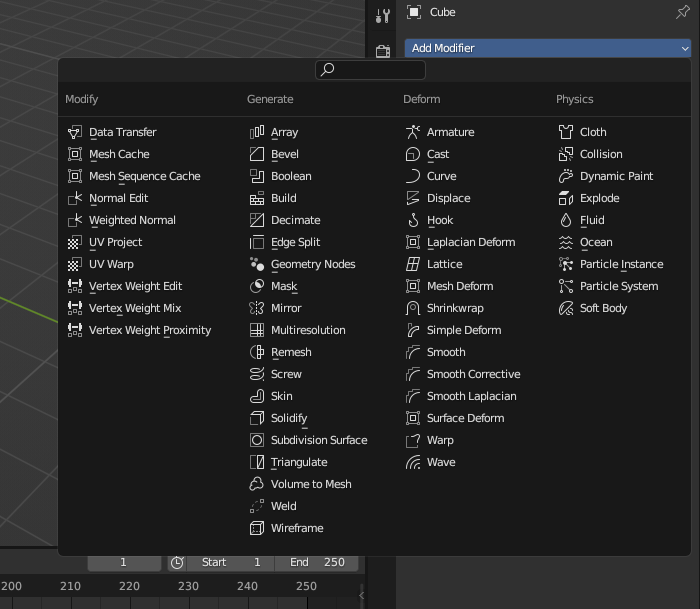The width and height of the screenshot is (700, 609).
Task: Toggle the Use Preview Range clock icon
Action: pos(177,563)
